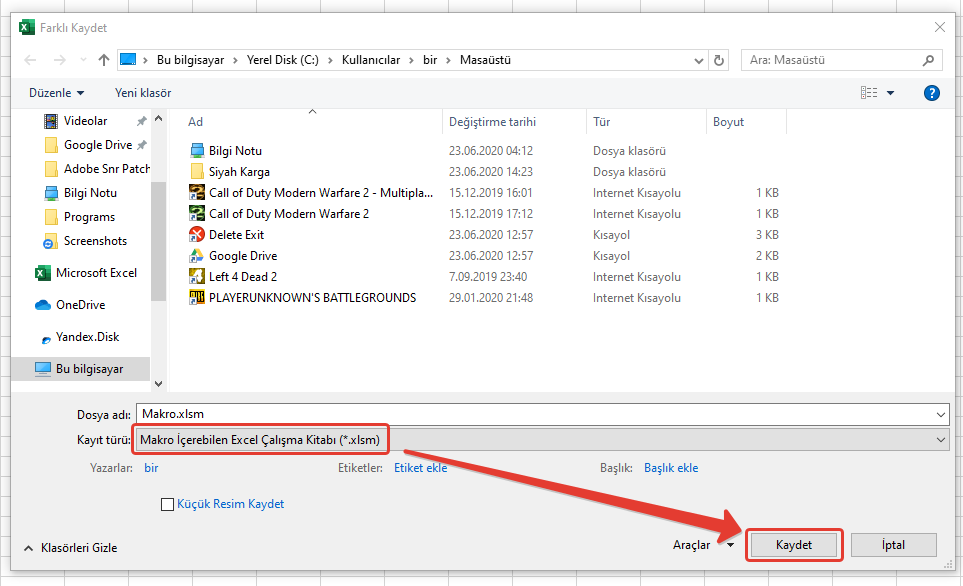This screenshot has height=586, width=963.
Task: Collapse folders with Klasörleri Gizle
Action: coord(70,548)
